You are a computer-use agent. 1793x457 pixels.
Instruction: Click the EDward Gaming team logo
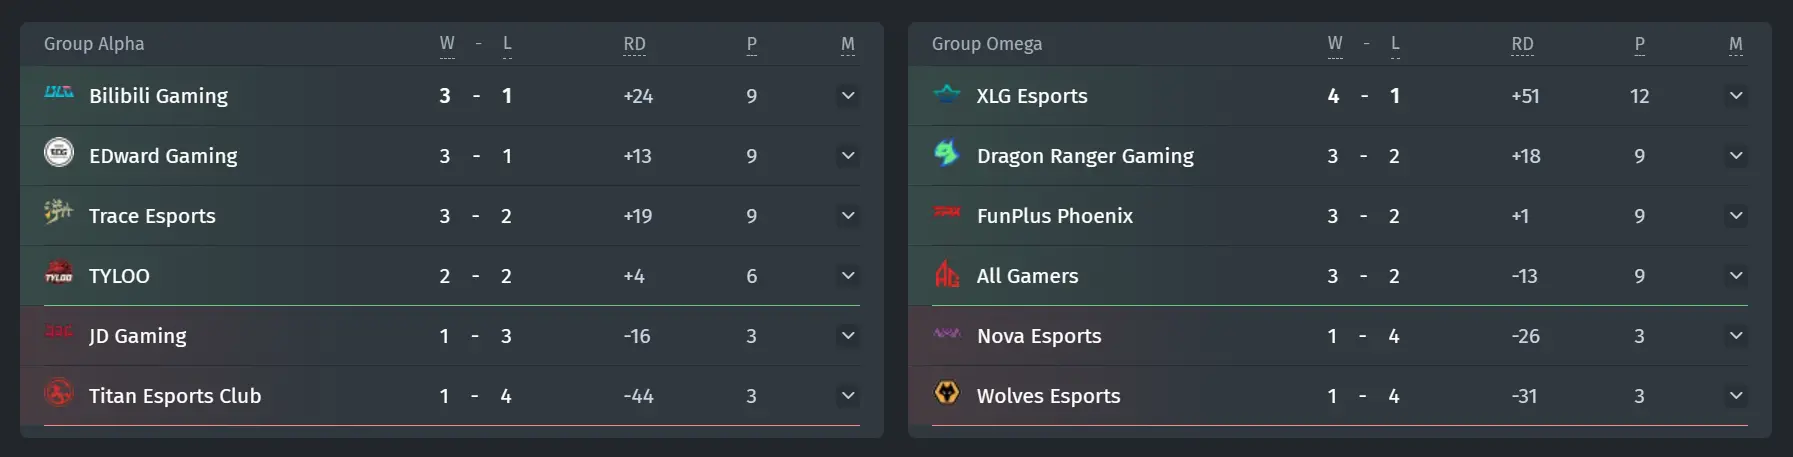(59, 152)
